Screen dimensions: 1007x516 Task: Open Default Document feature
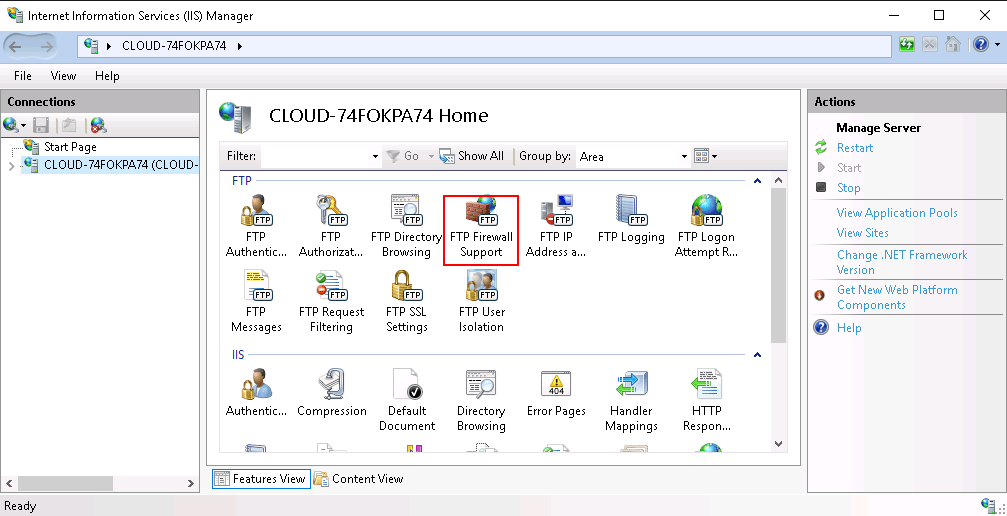click(x=406, y=400)
